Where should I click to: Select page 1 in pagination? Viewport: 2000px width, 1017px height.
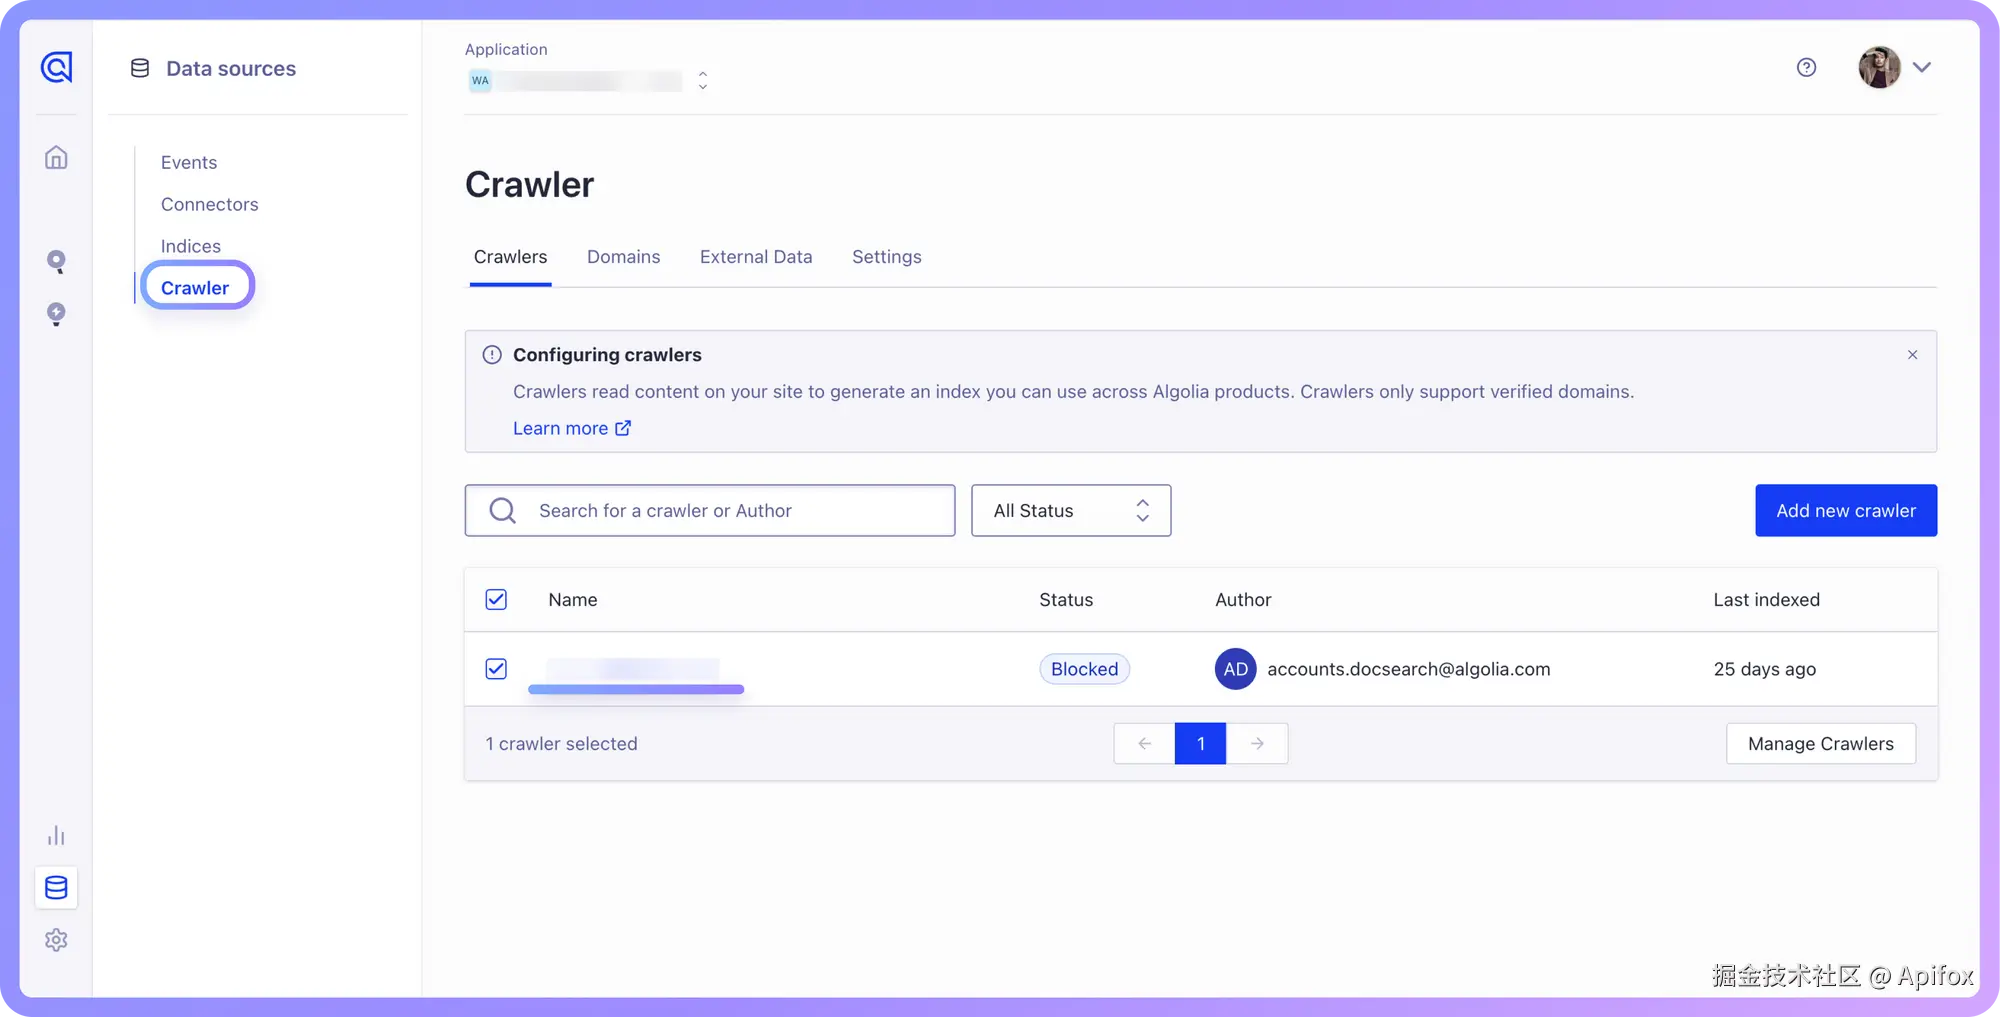[1201, 744]
